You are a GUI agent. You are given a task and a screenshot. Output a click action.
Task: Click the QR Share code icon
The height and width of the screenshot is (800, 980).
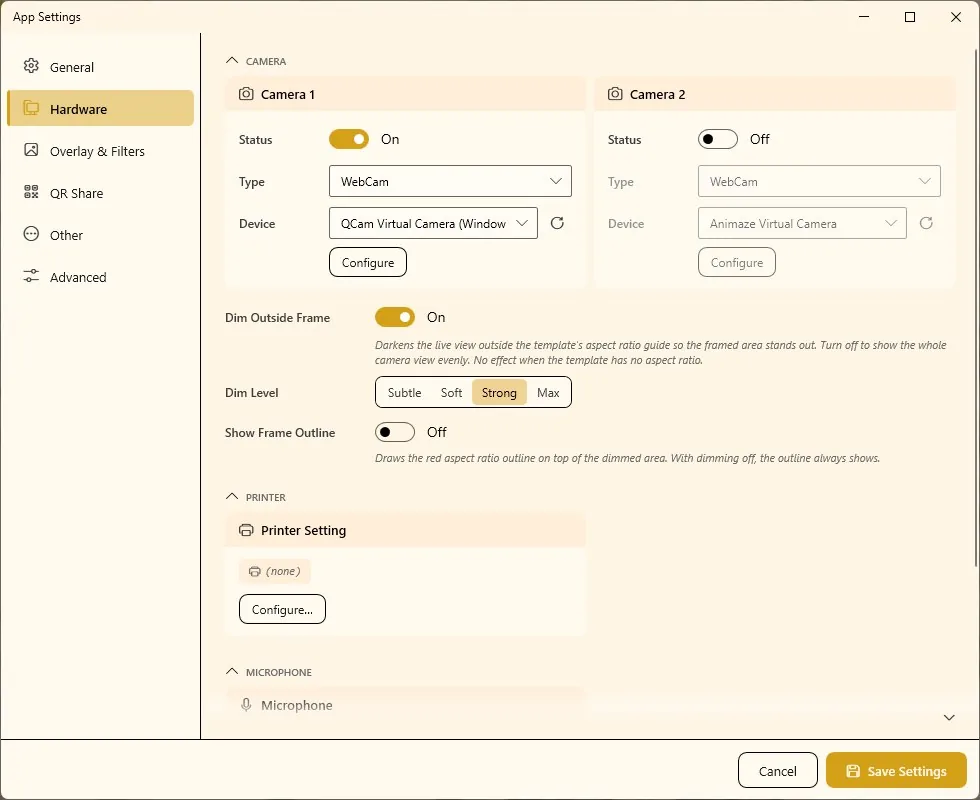(x=31, y=192)
